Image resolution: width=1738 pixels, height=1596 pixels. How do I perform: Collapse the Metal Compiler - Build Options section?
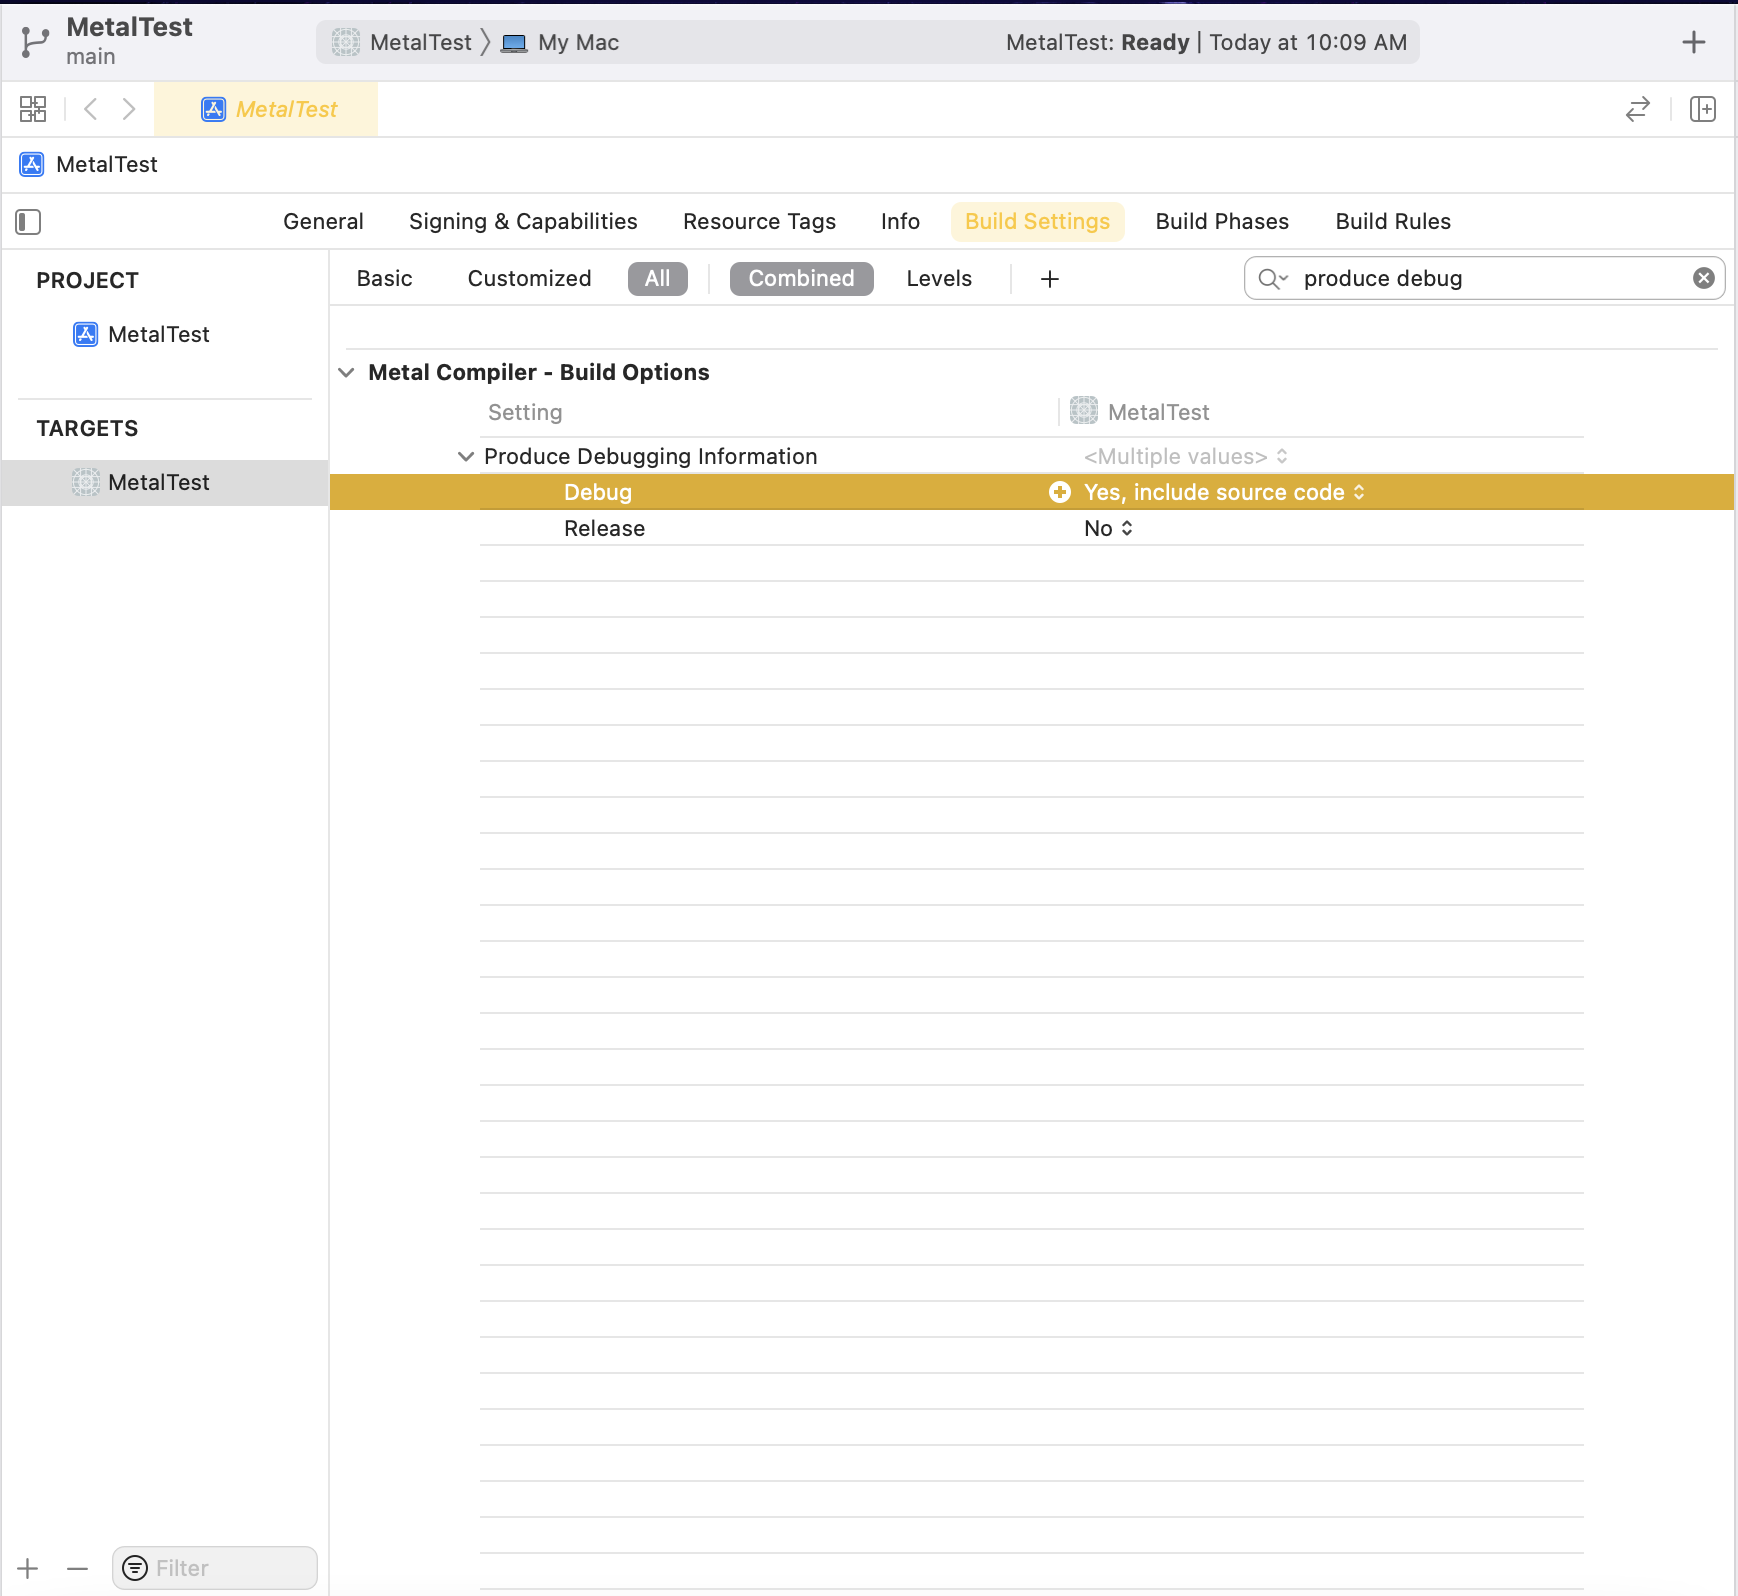(x=346, y=373)
